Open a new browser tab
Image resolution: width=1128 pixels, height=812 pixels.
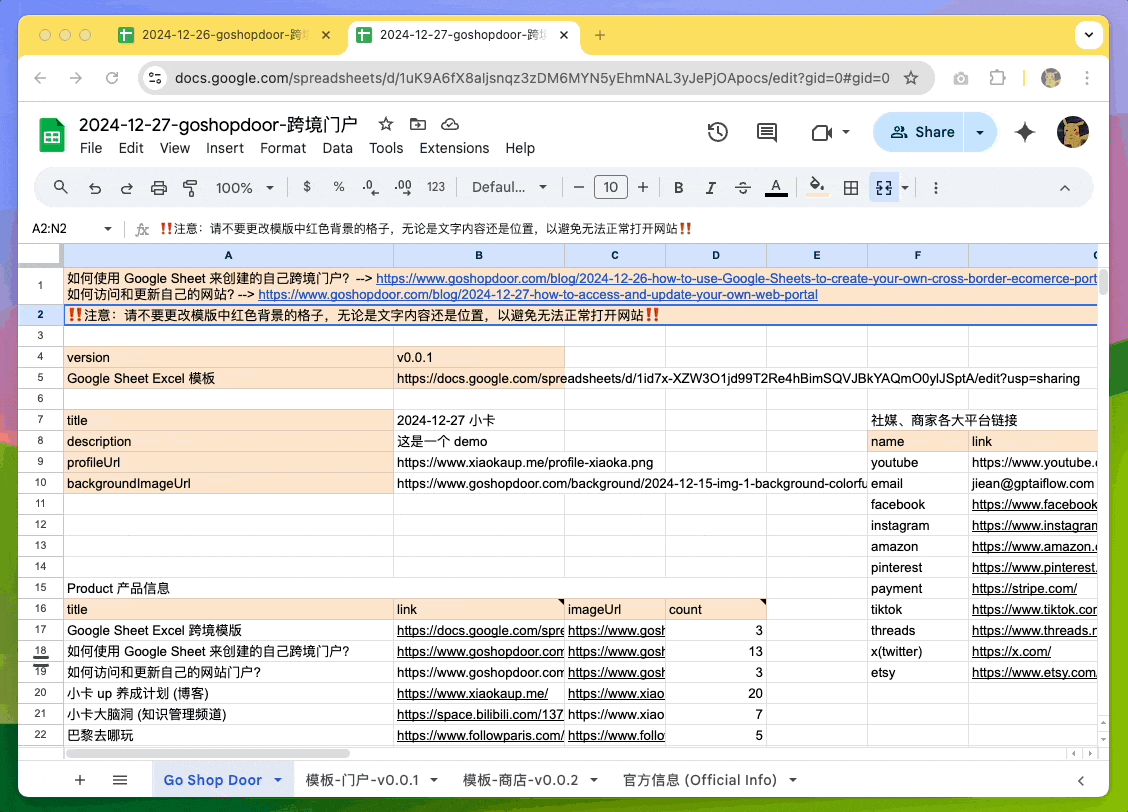click(600, 35)
